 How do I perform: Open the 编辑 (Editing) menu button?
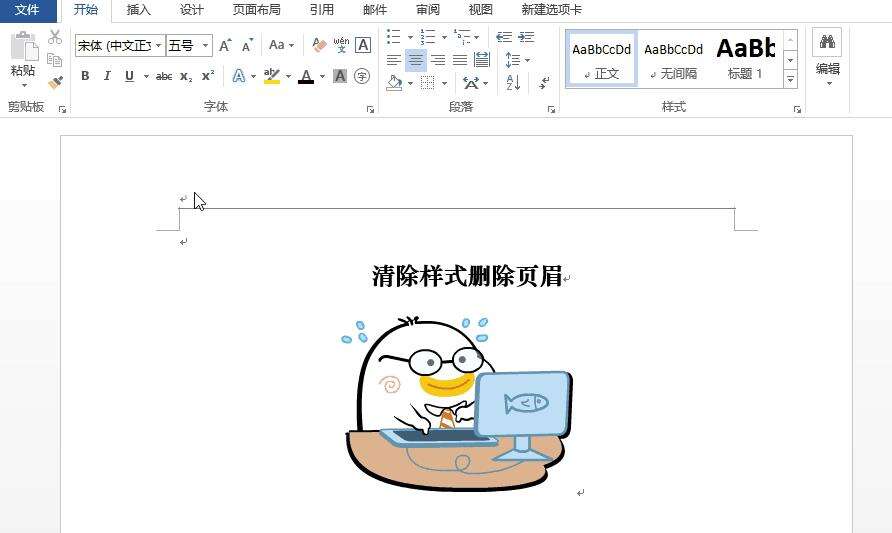tap(827, 59)
